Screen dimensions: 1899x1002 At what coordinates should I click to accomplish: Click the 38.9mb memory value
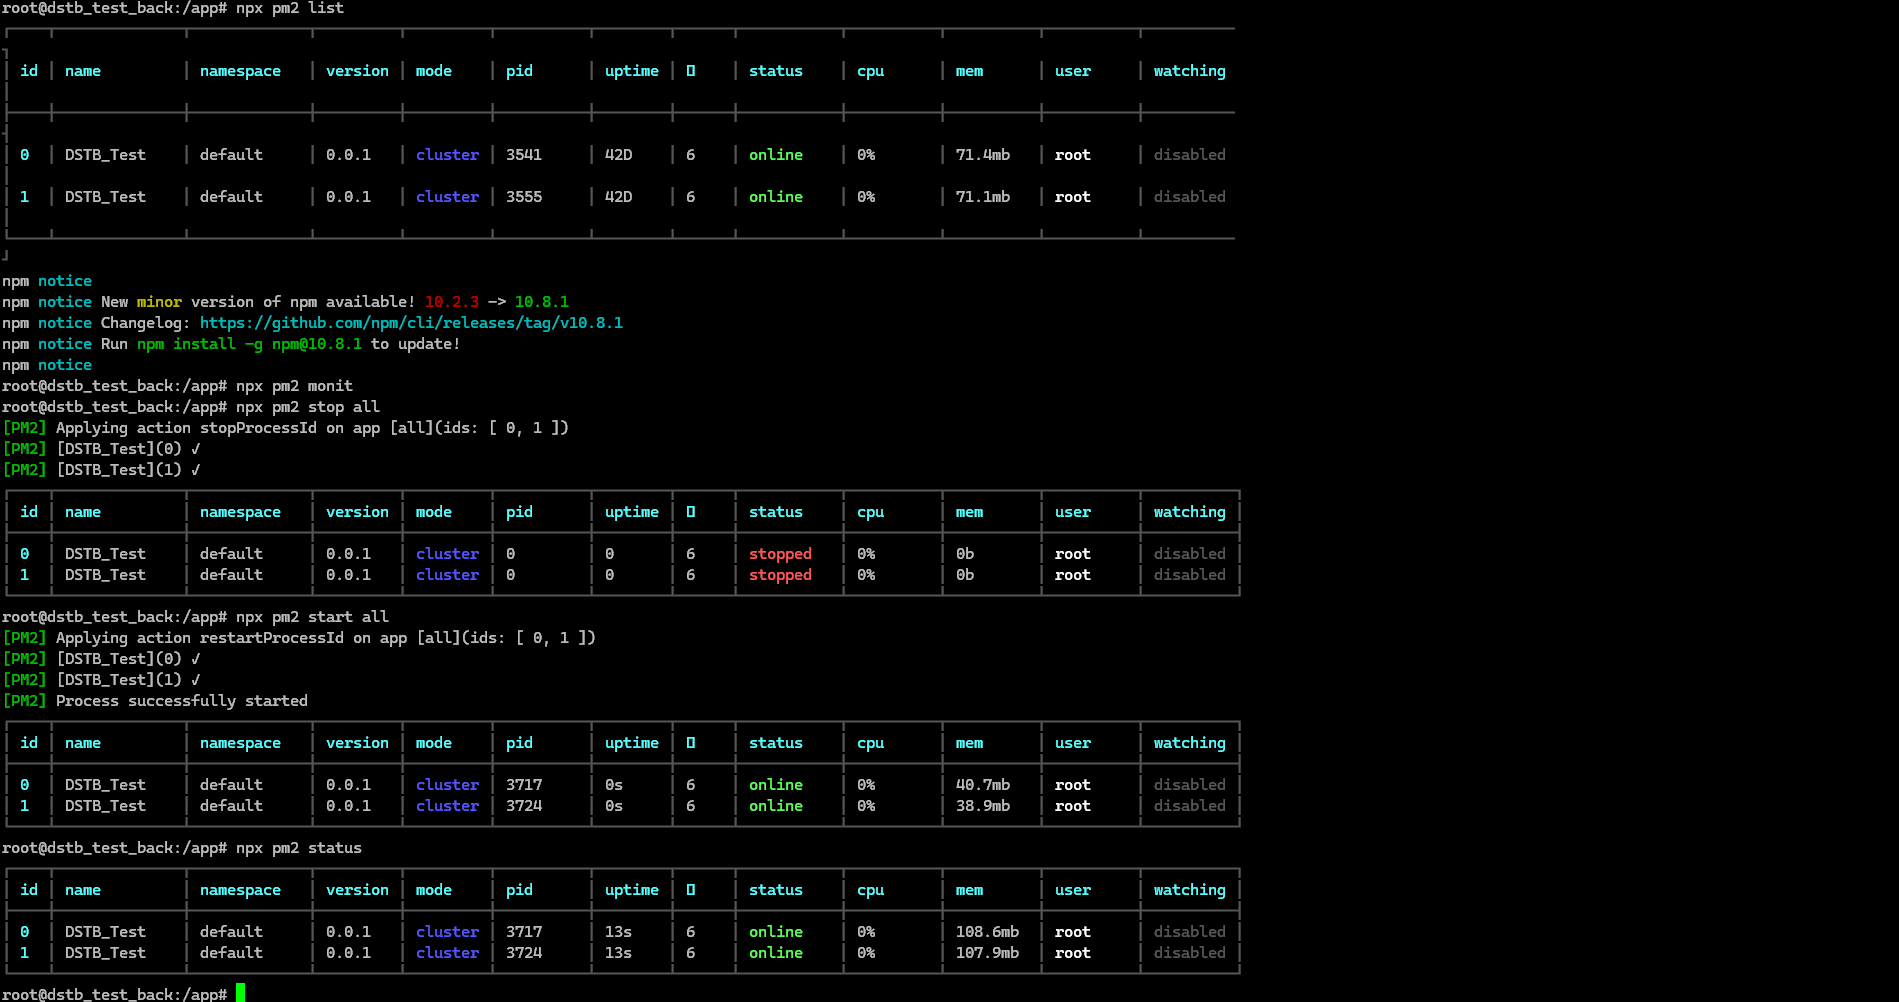(x=982, y=806)
